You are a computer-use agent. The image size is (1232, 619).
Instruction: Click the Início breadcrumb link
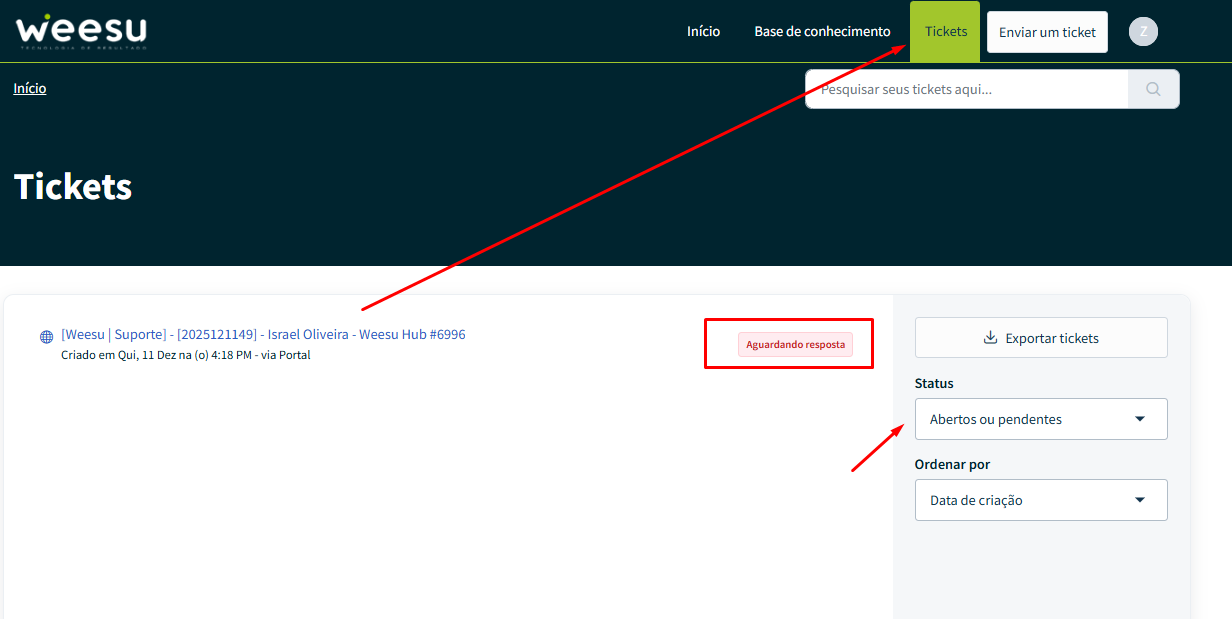[30, 88]
